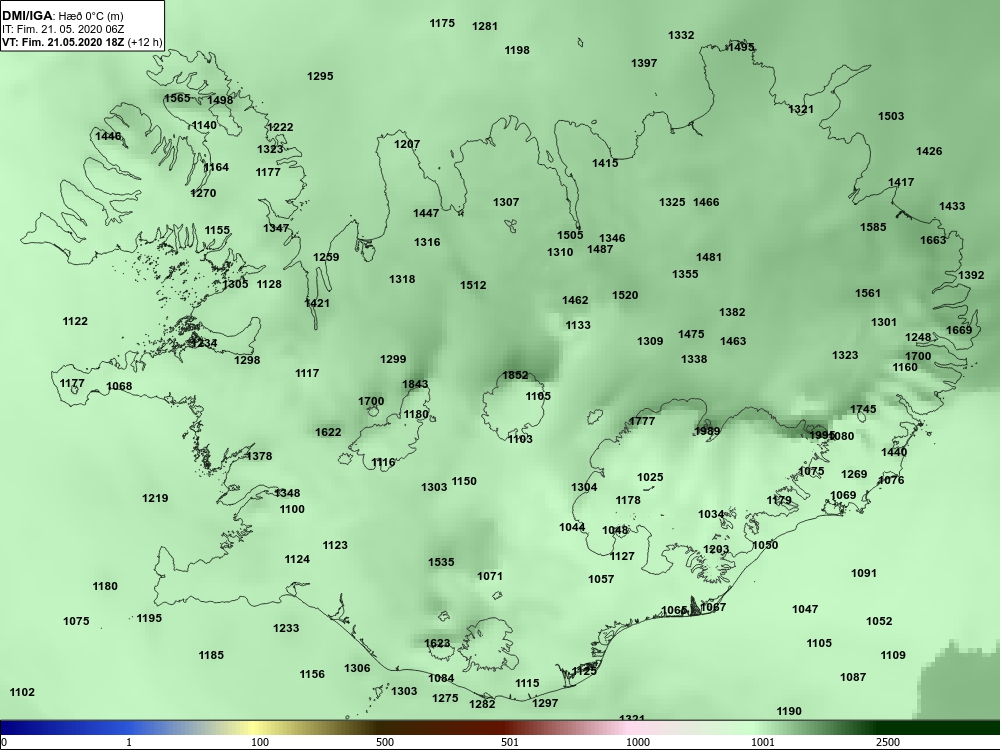Click the legend label '2500'
Image resolution: width=1000 pixels, height=750 pixels.
tap(888, 742)
